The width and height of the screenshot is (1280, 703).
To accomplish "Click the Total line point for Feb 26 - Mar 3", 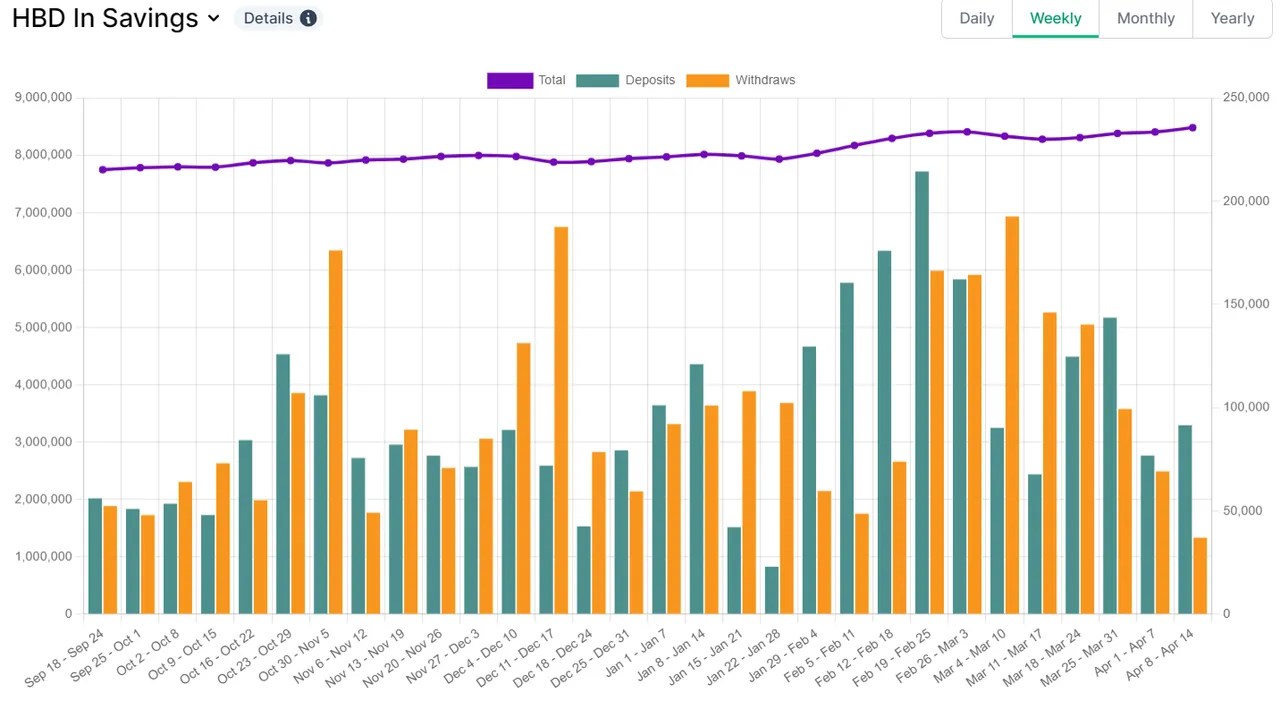I will (967, 132).
